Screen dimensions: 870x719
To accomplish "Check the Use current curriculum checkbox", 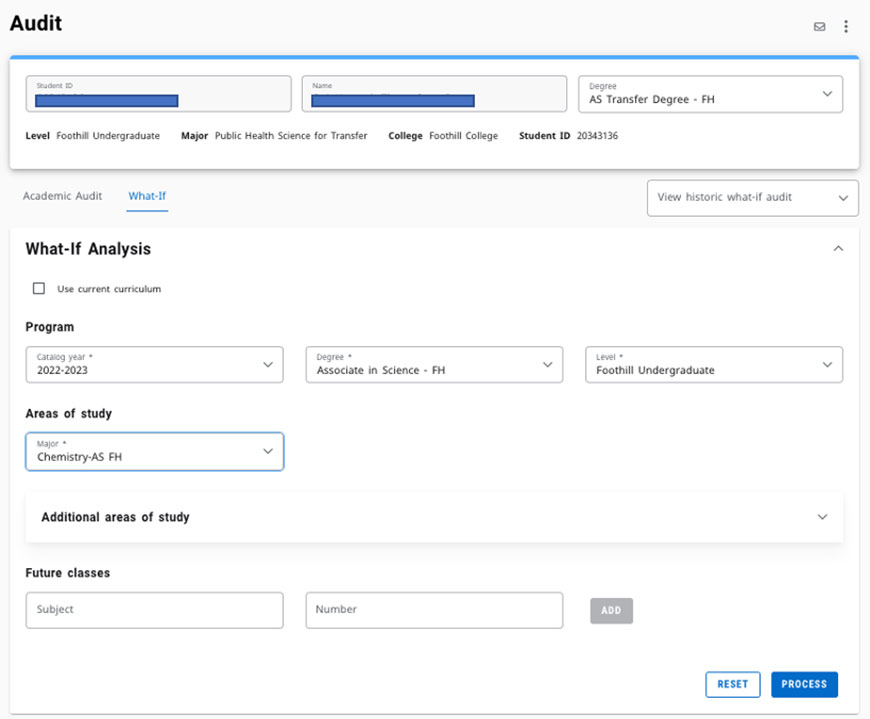I will (39, 289).
